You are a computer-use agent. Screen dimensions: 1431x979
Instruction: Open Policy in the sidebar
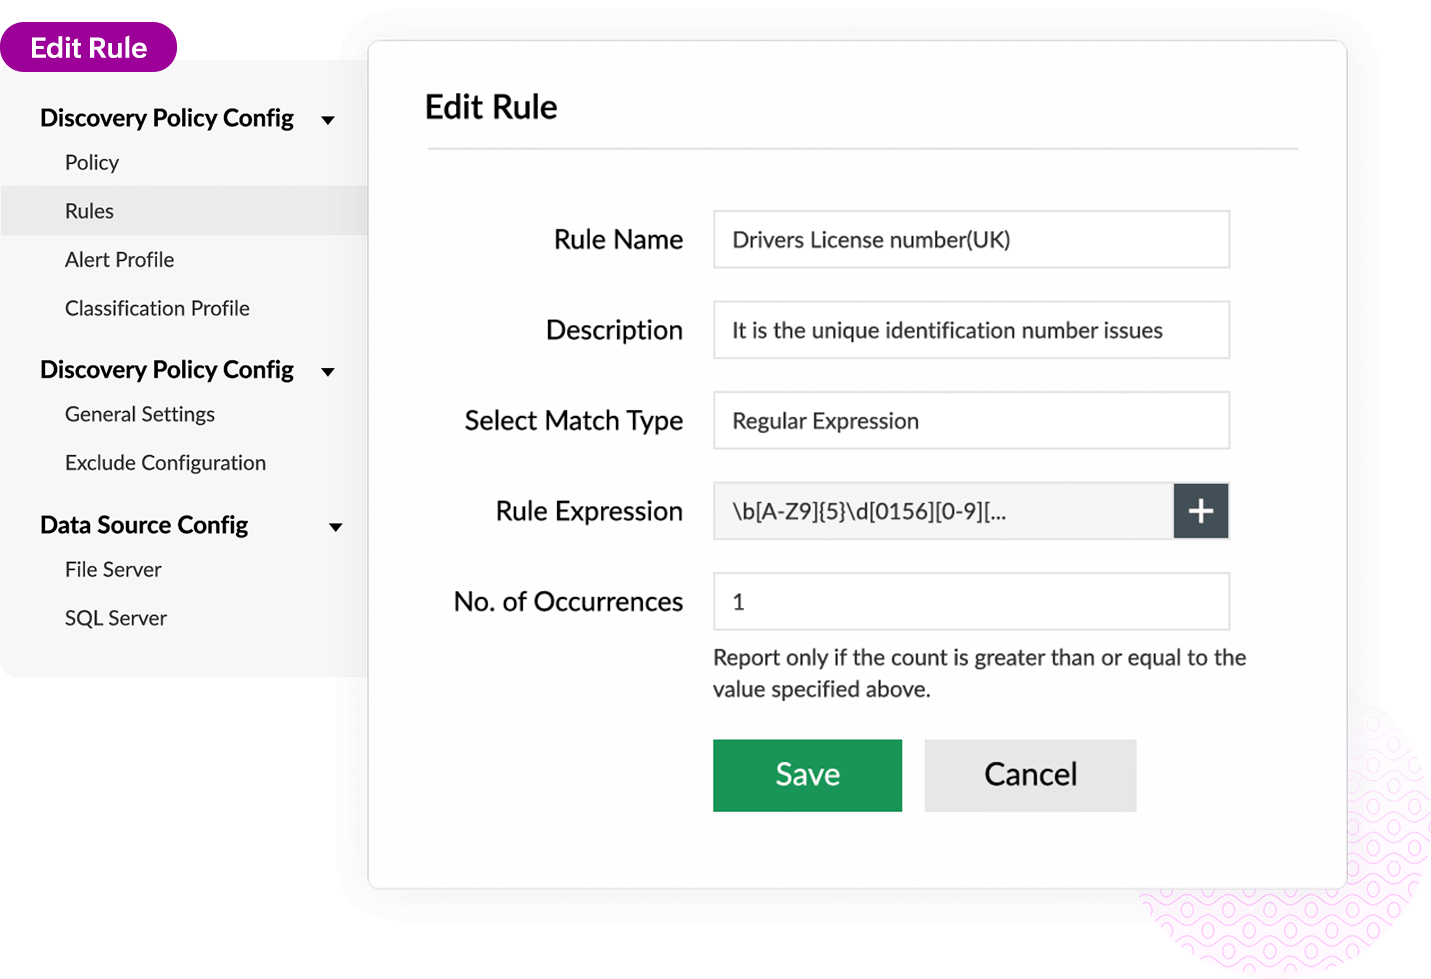coord(92,162)
